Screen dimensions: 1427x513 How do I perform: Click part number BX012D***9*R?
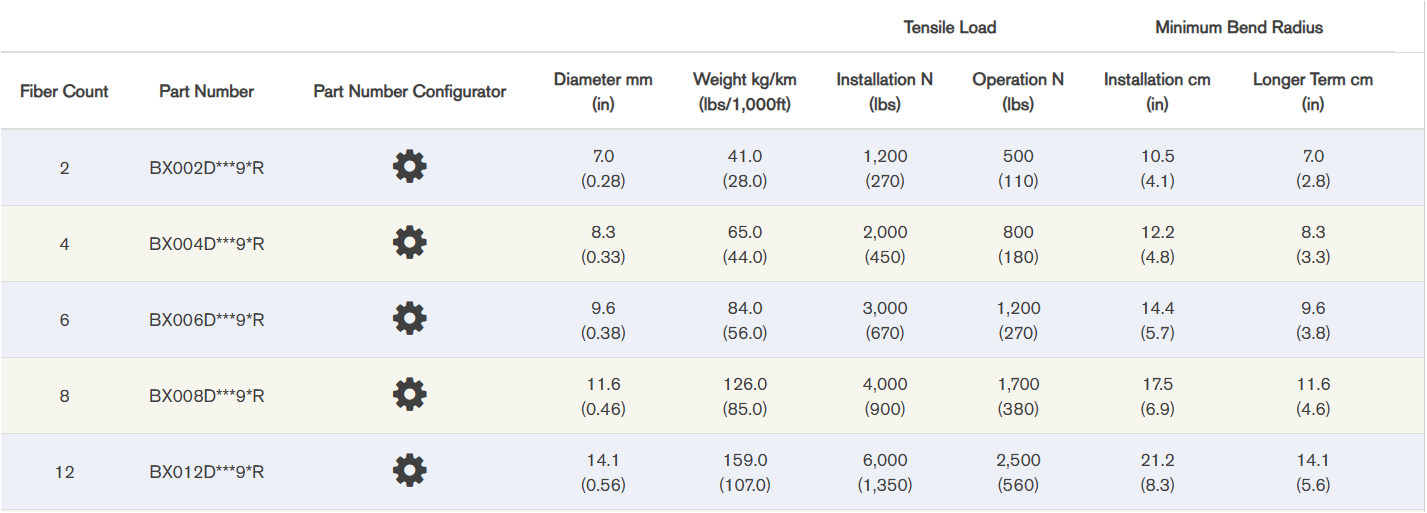pos(207,472)
